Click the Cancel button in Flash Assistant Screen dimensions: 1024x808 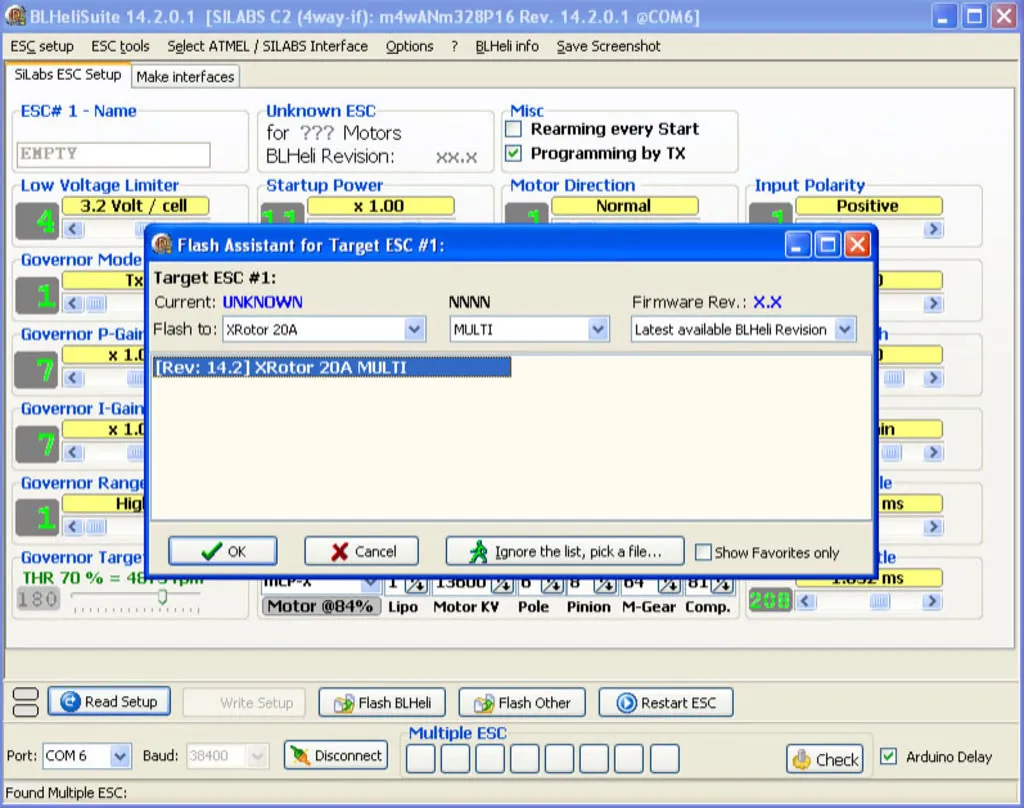click(362, 551)
